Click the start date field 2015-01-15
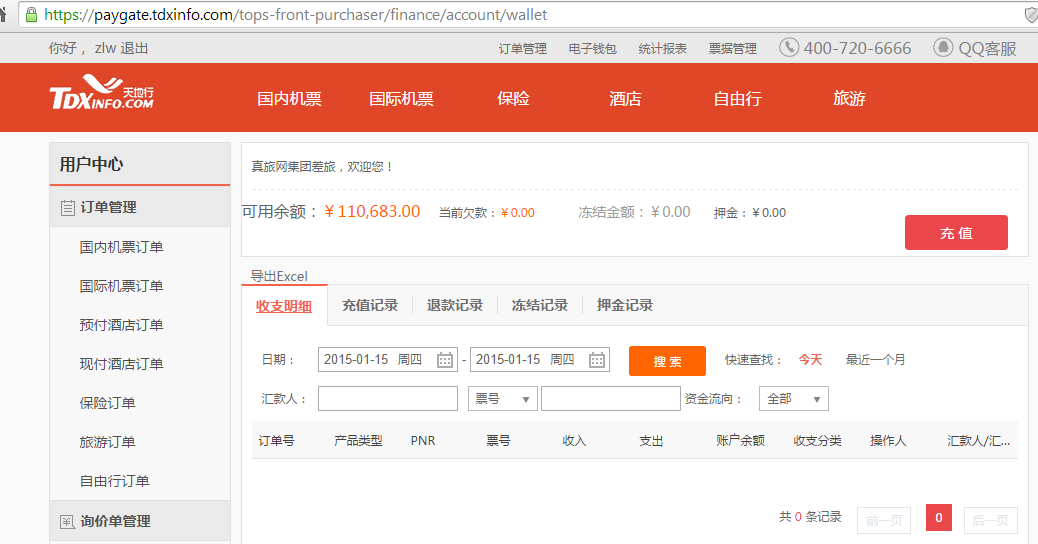 [387, 359]
